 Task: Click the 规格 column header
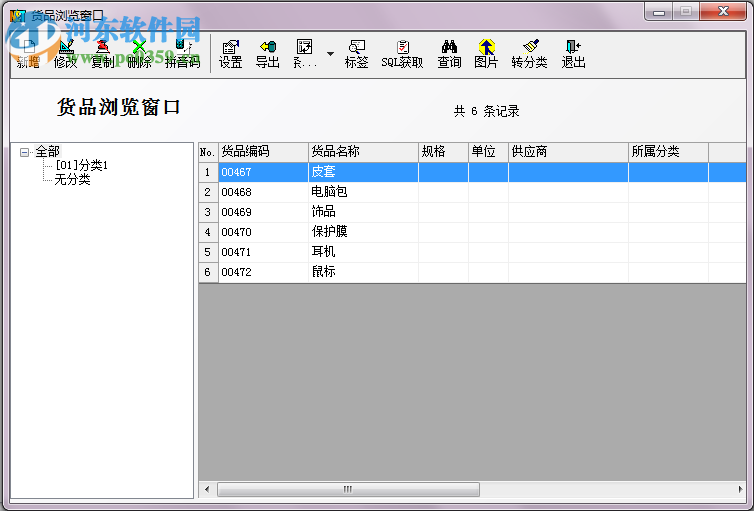[x=443, y=152]
